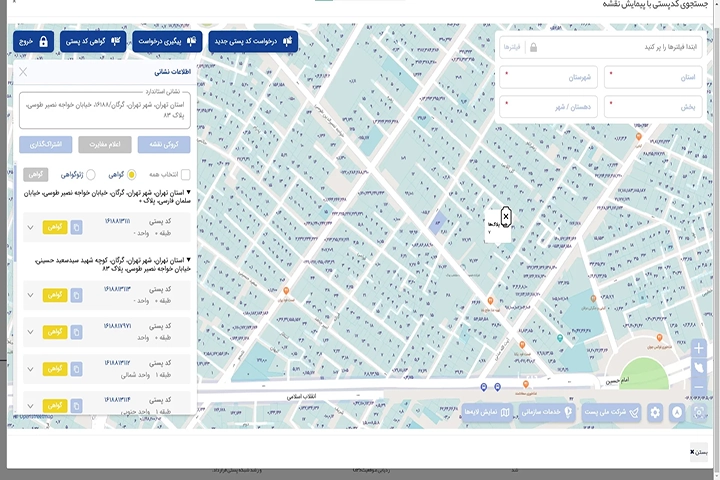This screenshot has height=480, width=720.
Task: Open map settings gear icon
Action: click(x=655, y=412)
